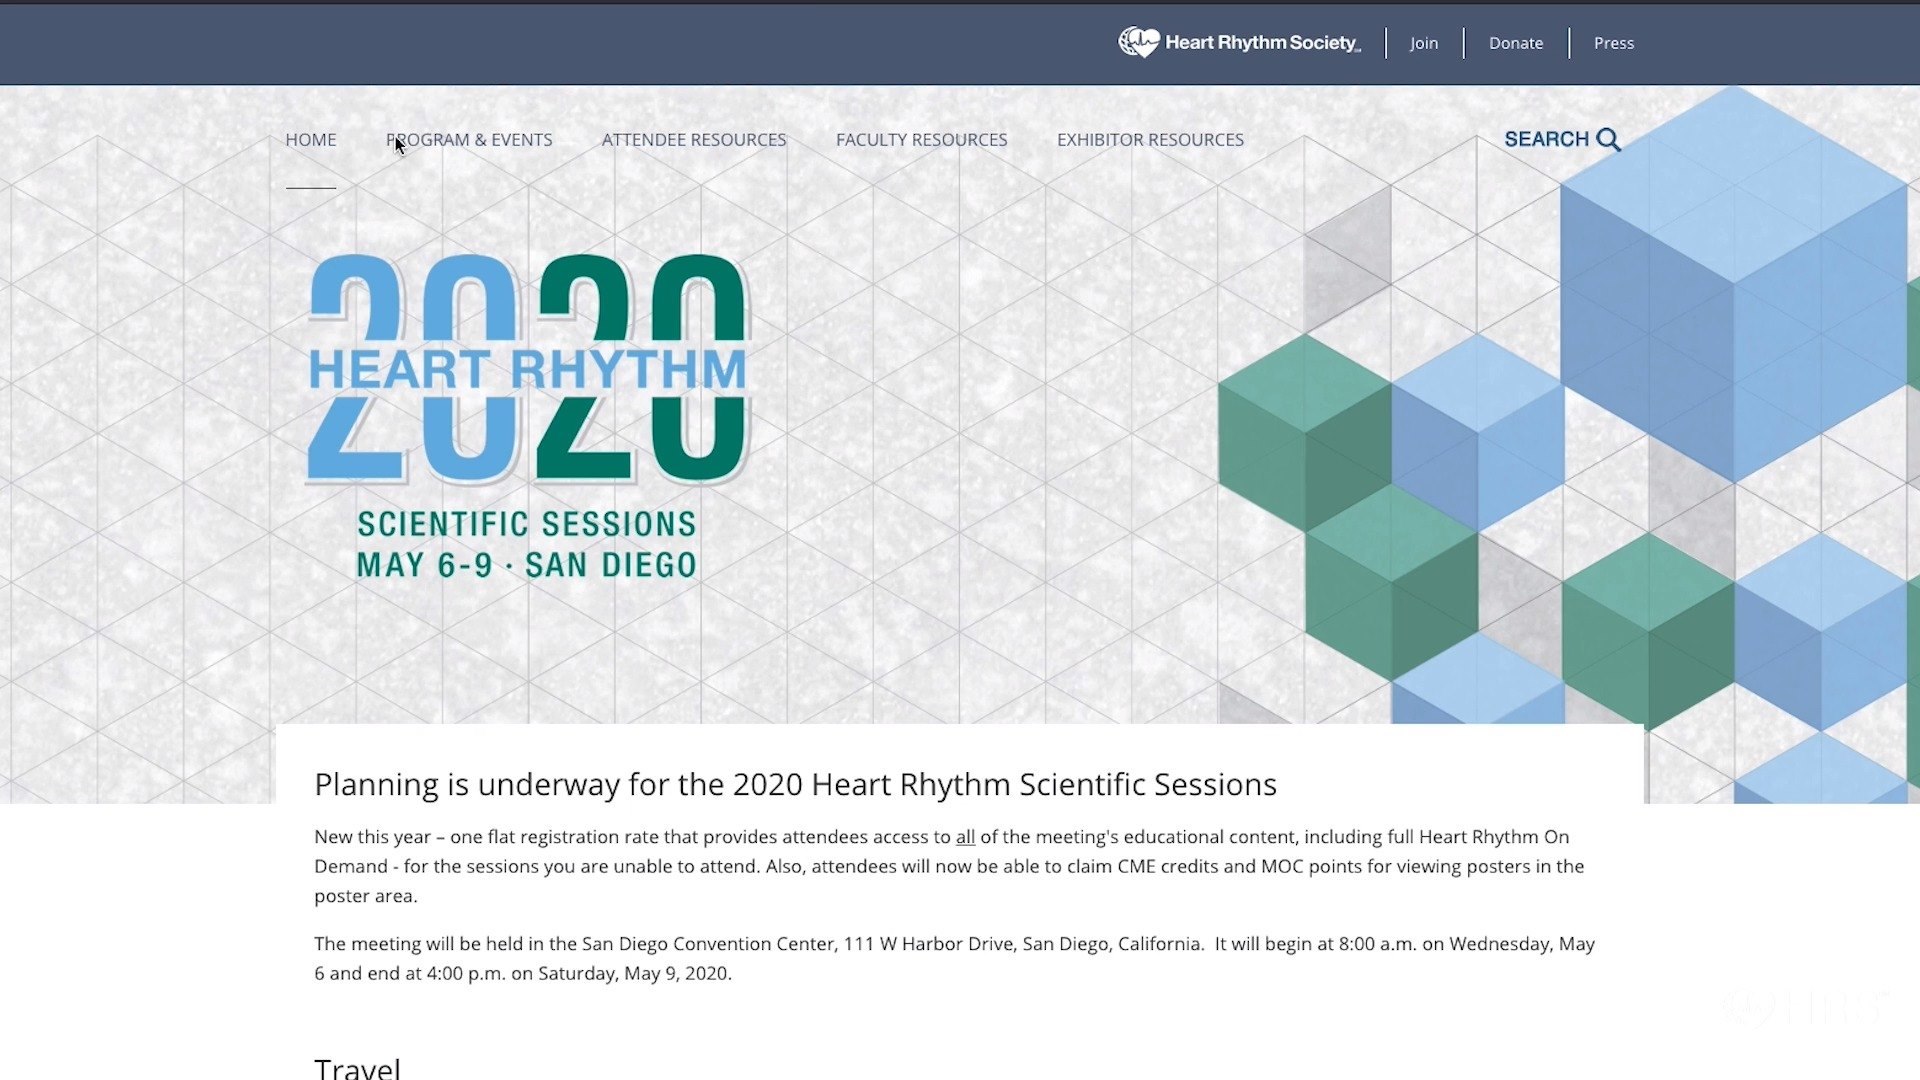Open the Donate link in top bar
This screenshot has width=1920, height=1080.
[x=1516, y=43]
